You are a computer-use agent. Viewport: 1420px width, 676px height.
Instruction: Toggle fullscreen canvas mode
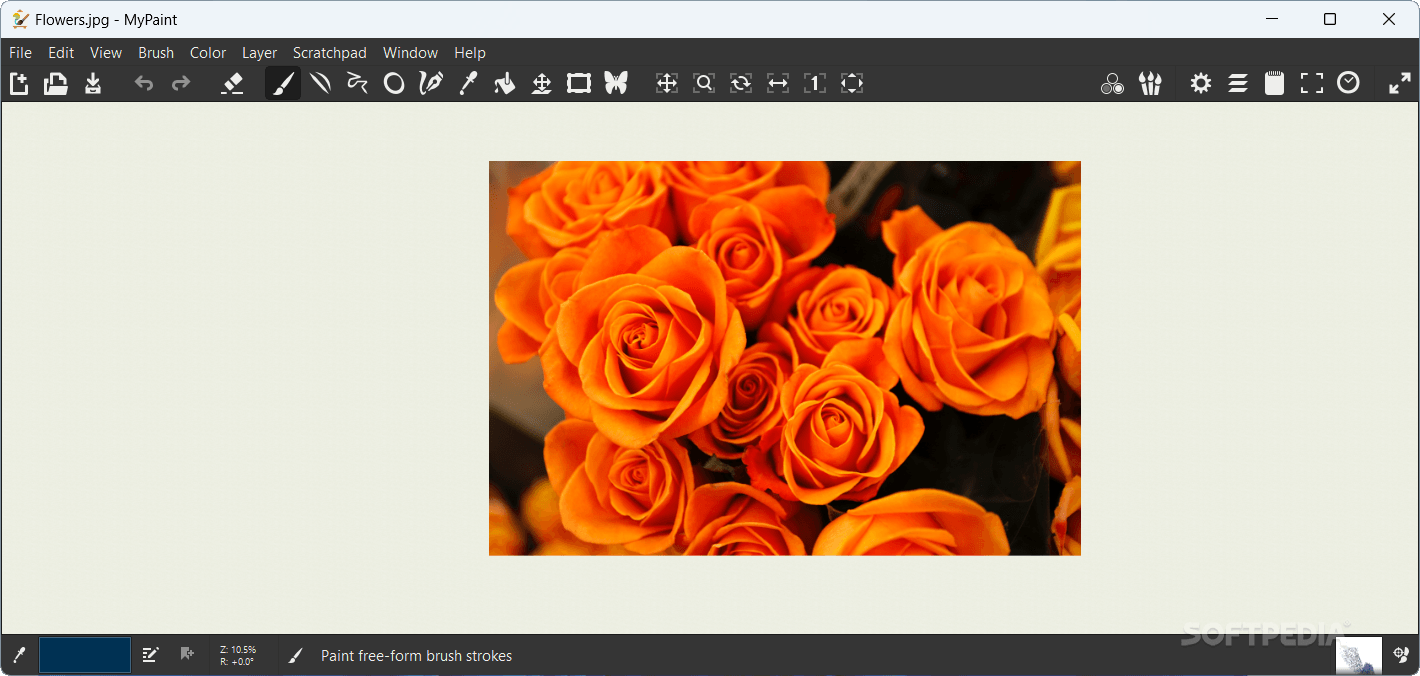1311,83
